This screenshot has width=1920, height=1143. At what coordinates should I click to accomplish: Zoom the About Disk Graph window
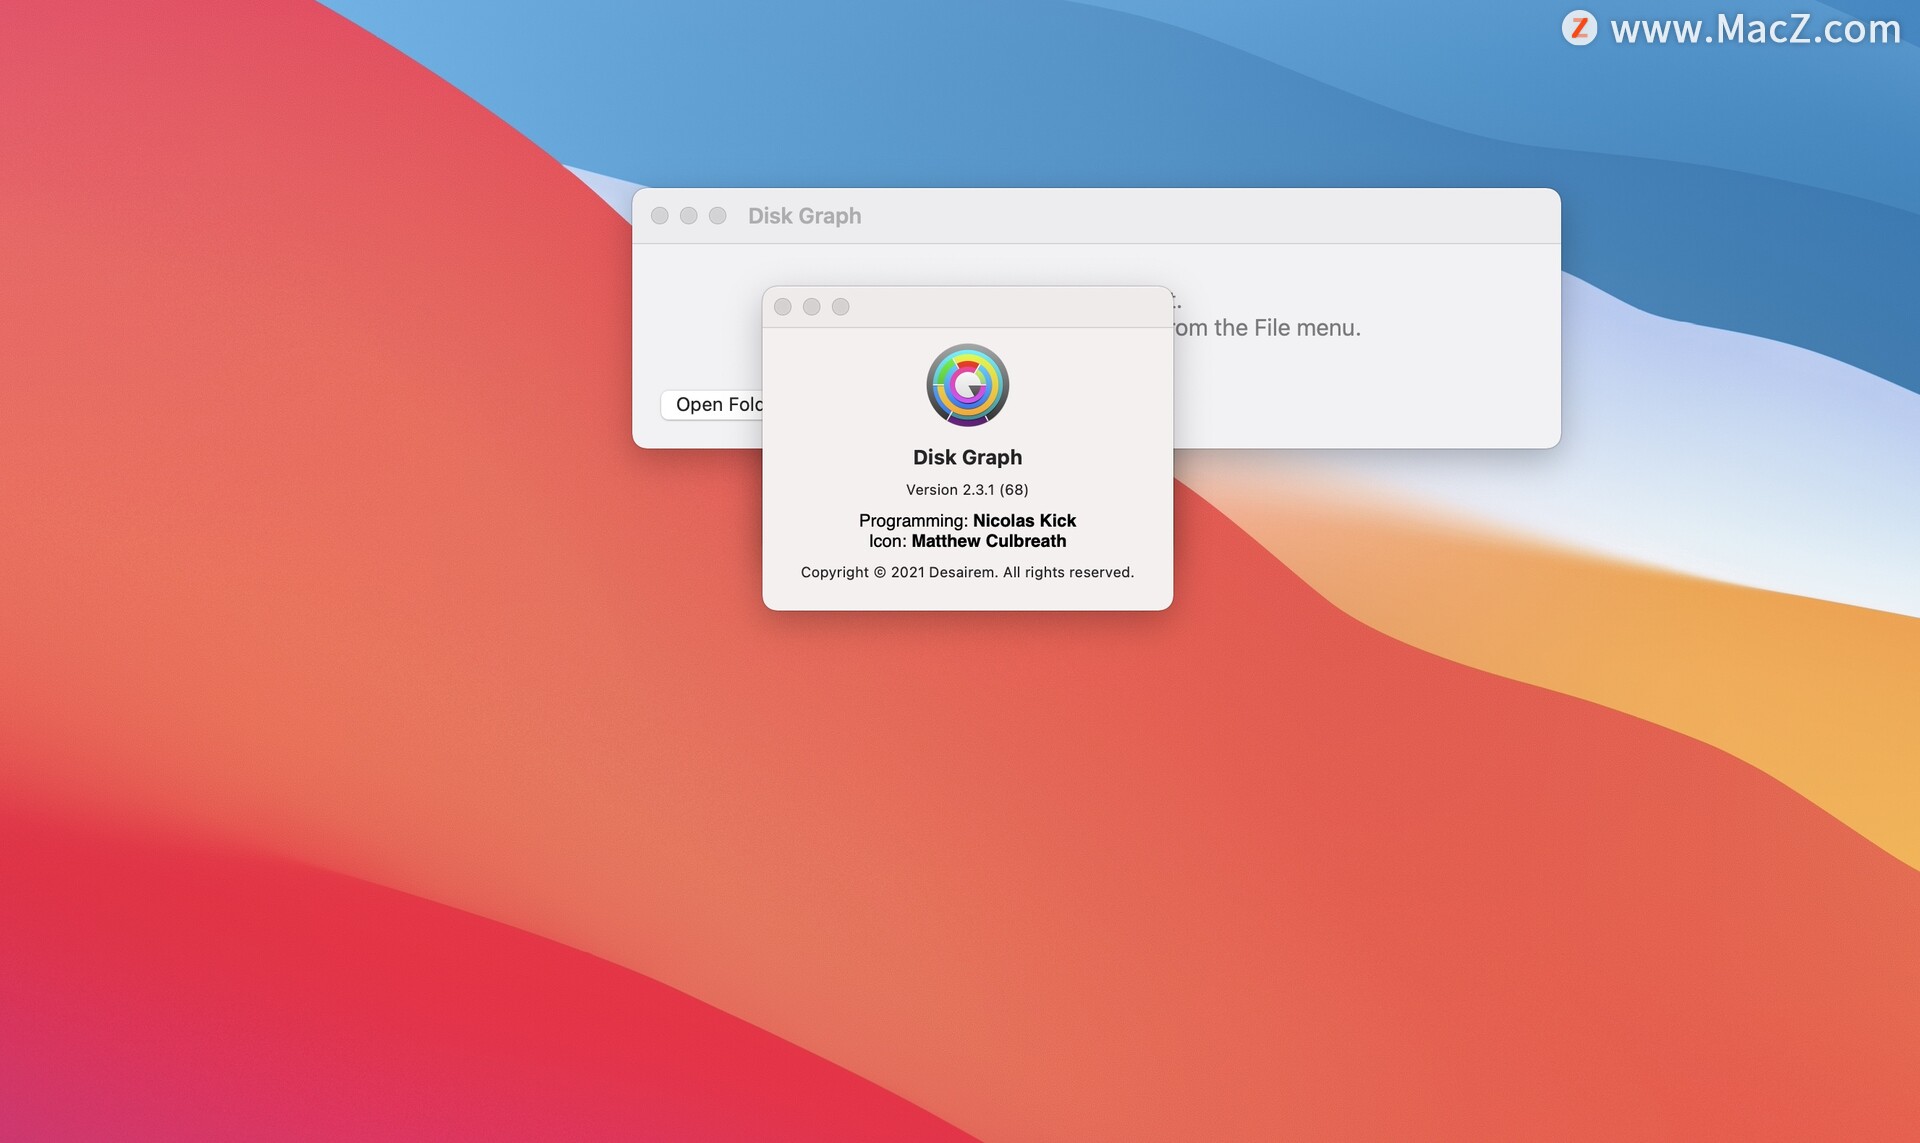pyautogui.click(x=841, y=307)
